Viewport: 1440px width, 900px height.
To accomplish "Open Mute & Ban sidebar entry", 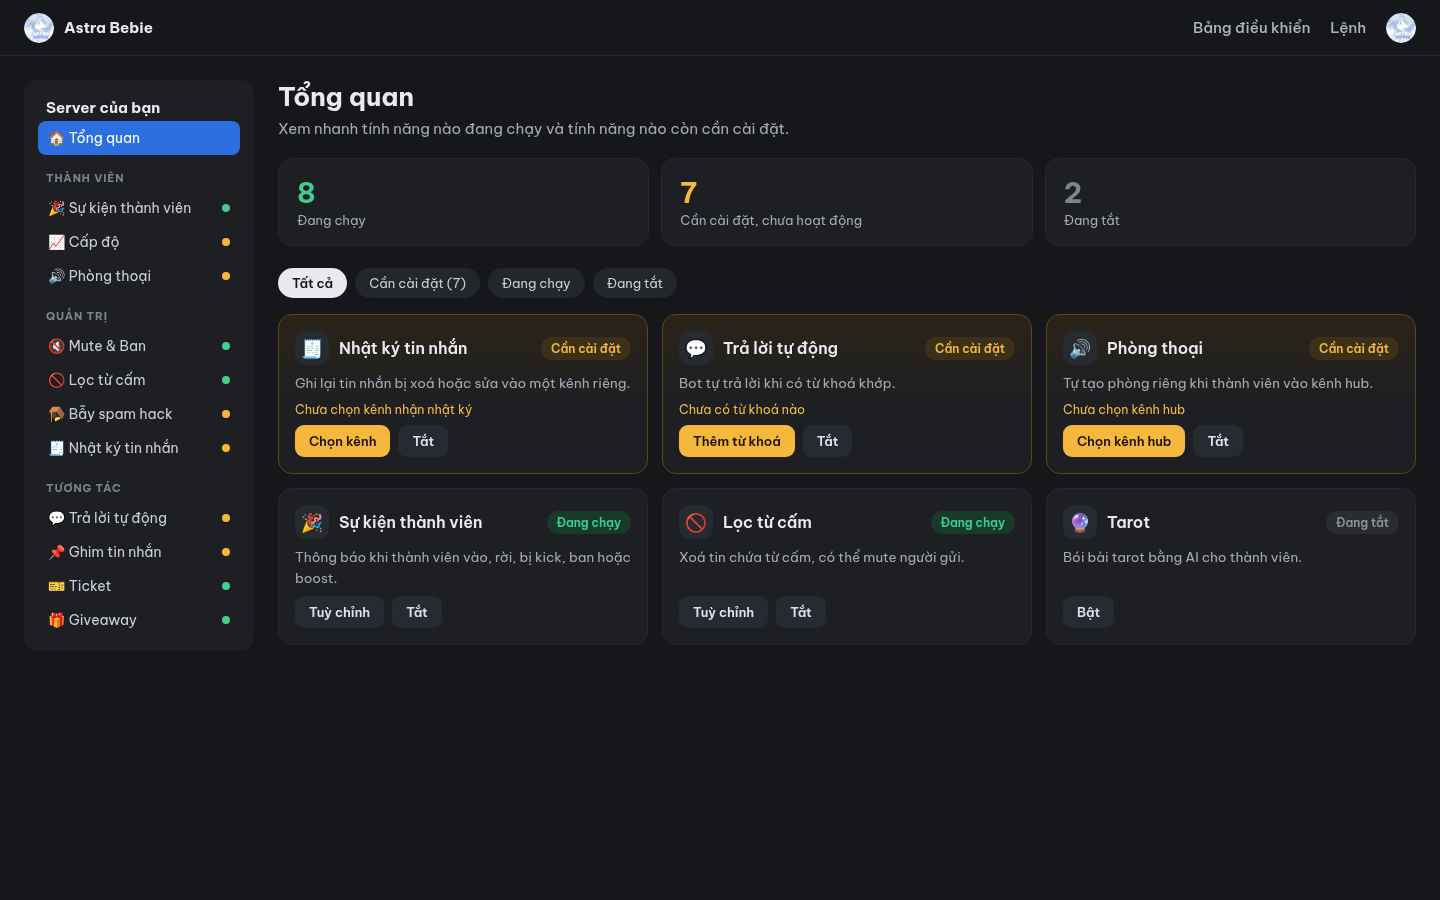I will pos(139,346).
